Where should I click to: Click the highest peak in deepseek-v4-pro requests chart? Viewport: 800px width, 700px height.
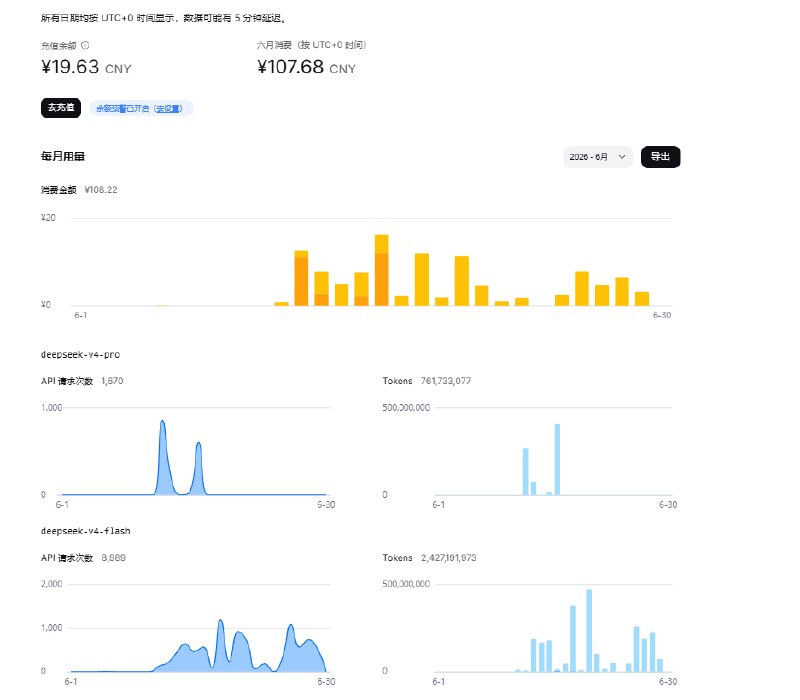(x=162, y=421)
